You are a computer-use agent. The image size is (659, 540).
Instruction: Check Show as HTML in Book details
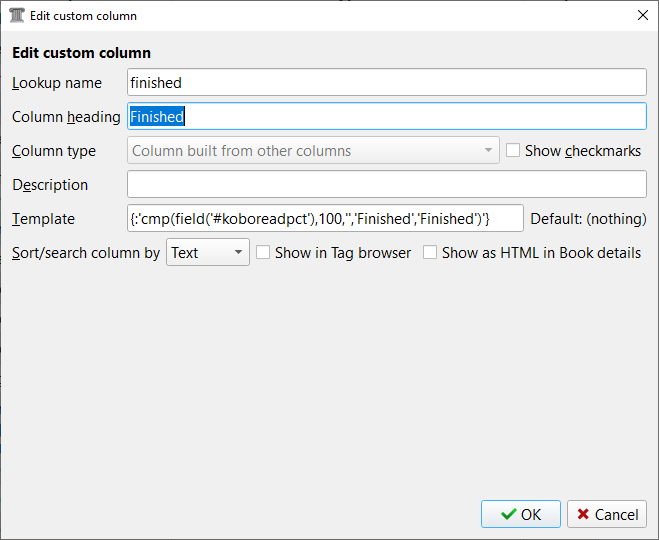[430, 253]
